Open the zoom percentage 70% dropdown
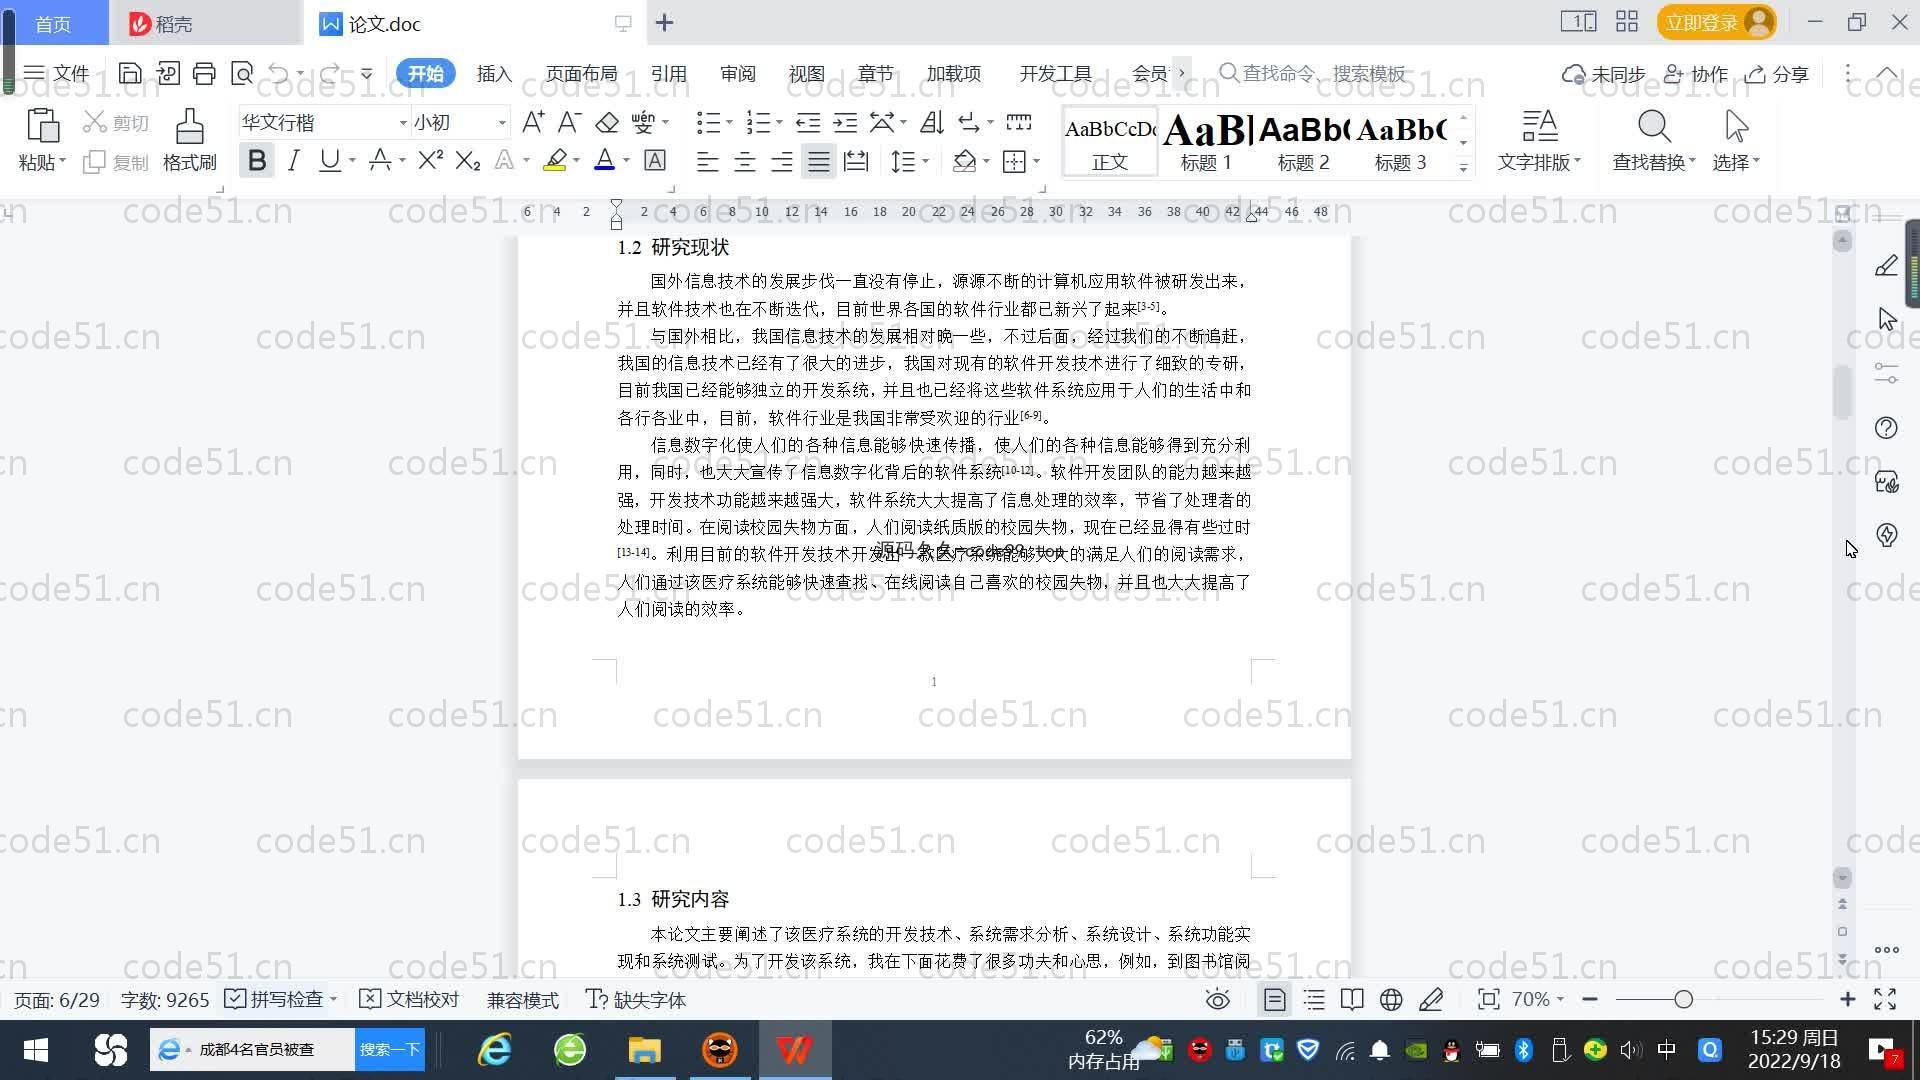Viewport: 1920px width, 1080px height. [x=1537, y=999]
